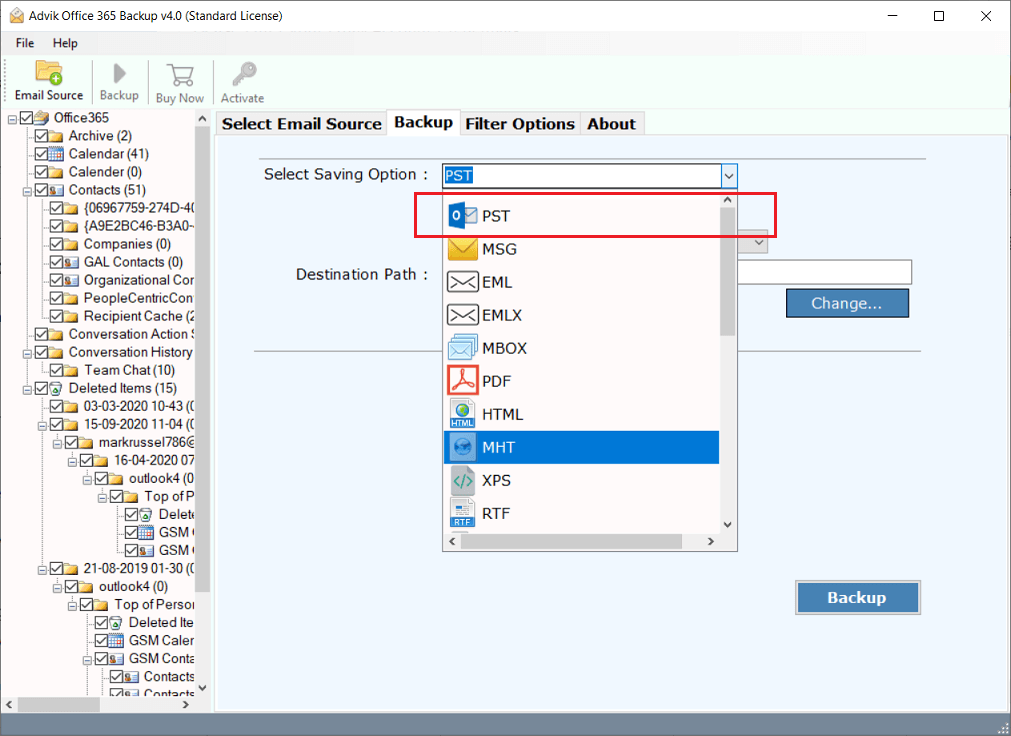
Task: Click the Buy Now shopping cart icon
Action: (180, 75)
